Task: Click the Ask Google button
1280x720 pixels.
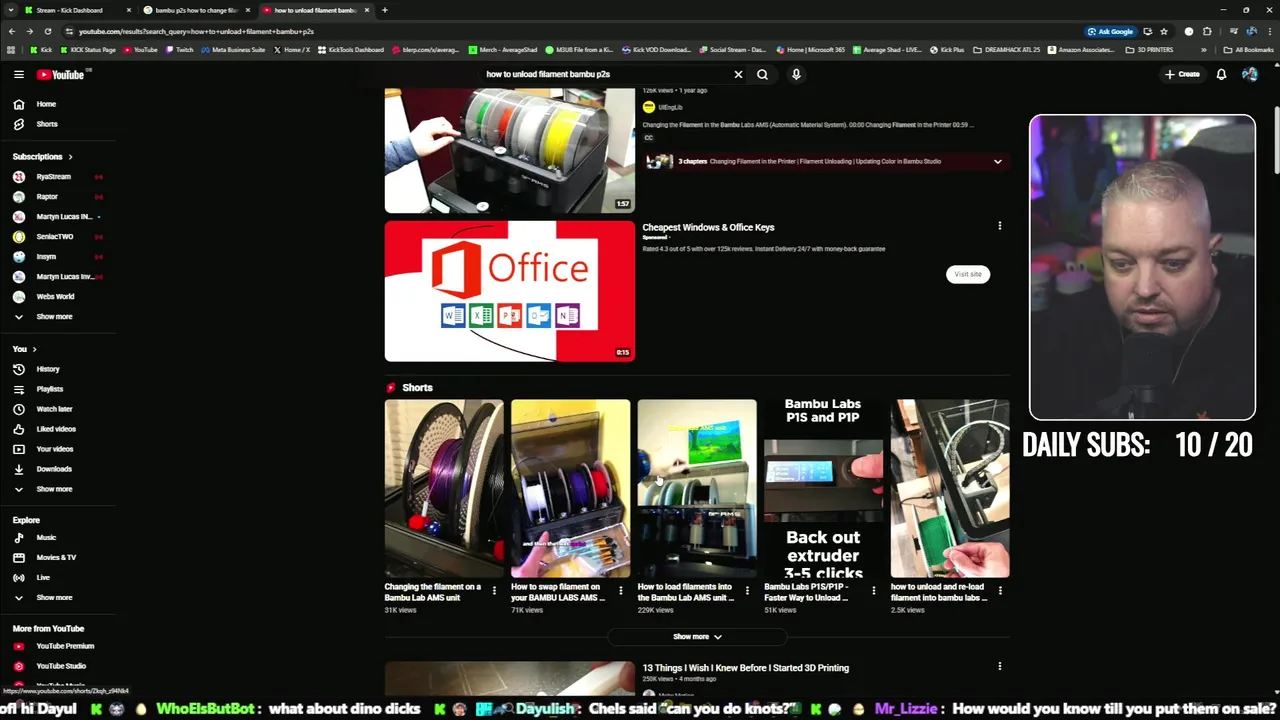Action: point(1111,31)
